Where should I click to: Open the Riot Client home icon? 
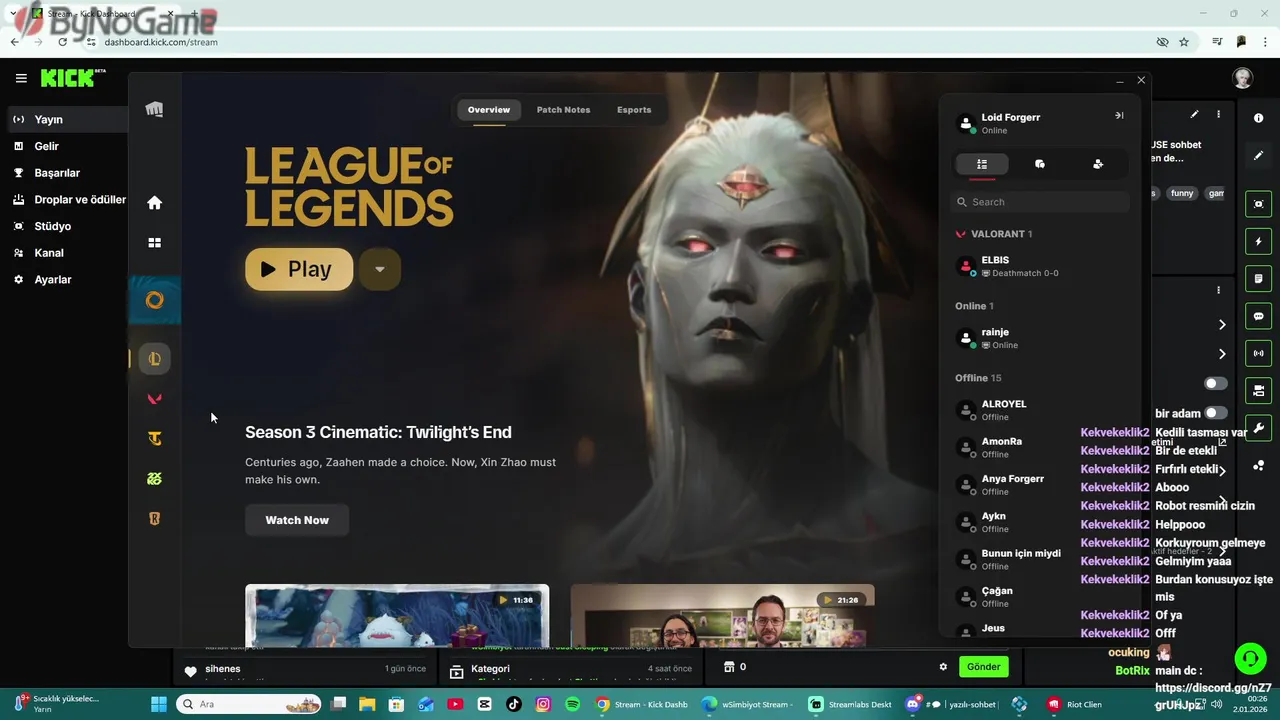click(x=154, y=203)
